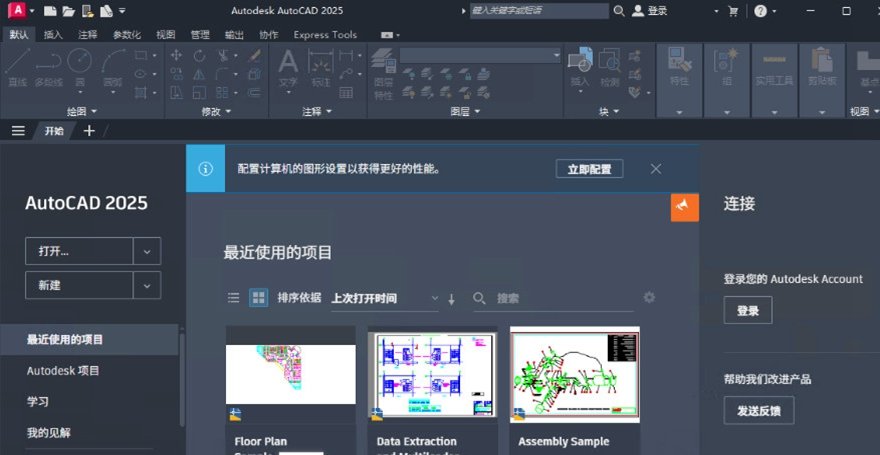
Task: Click the 新建 button
Action: (x=79, y=285)
